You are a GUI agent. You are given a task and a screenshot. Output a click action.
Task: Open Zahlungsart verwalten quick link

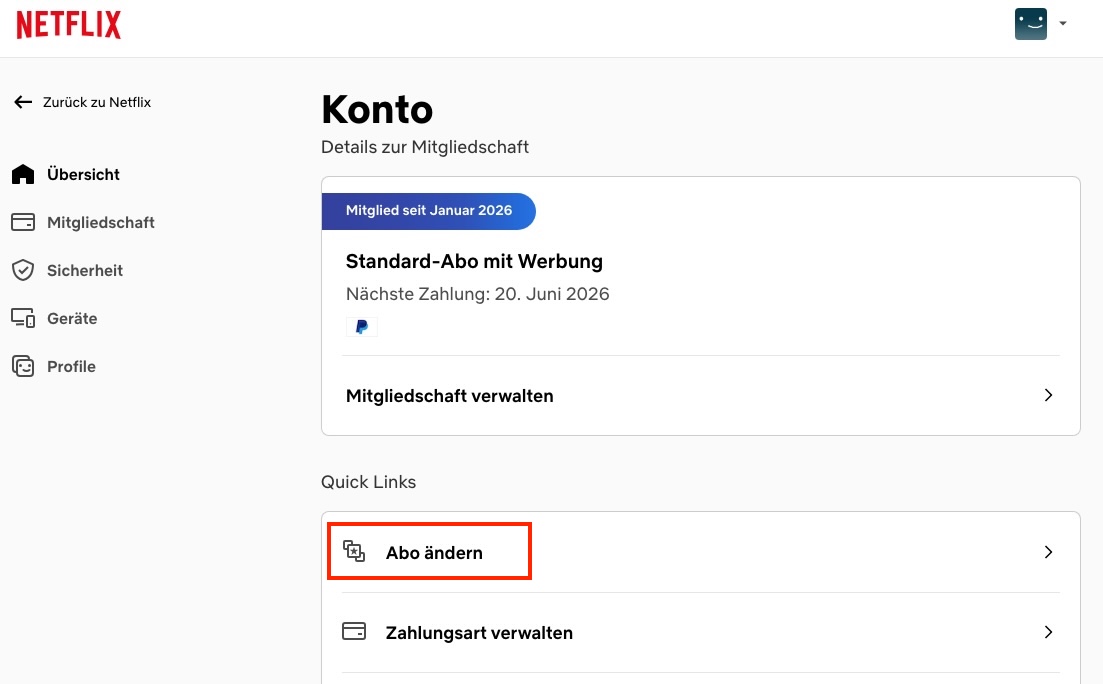(701, 633)
